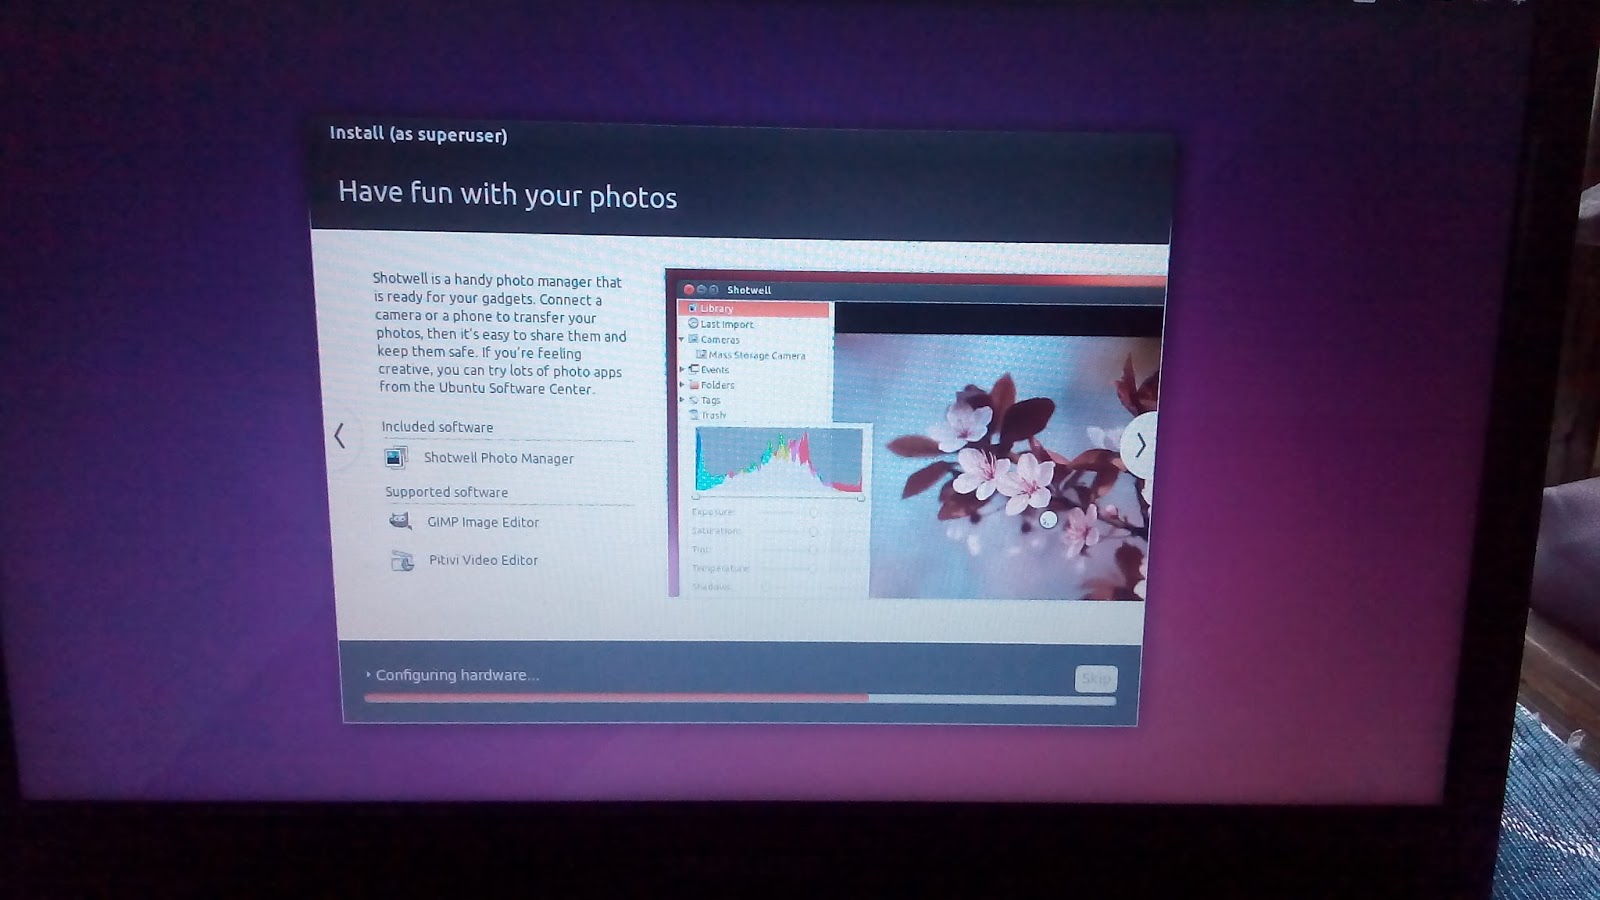The width and height of the screenshot is (1600, 900).
Task: Click the Shotwell histogram graph
Action: [779, 460]
